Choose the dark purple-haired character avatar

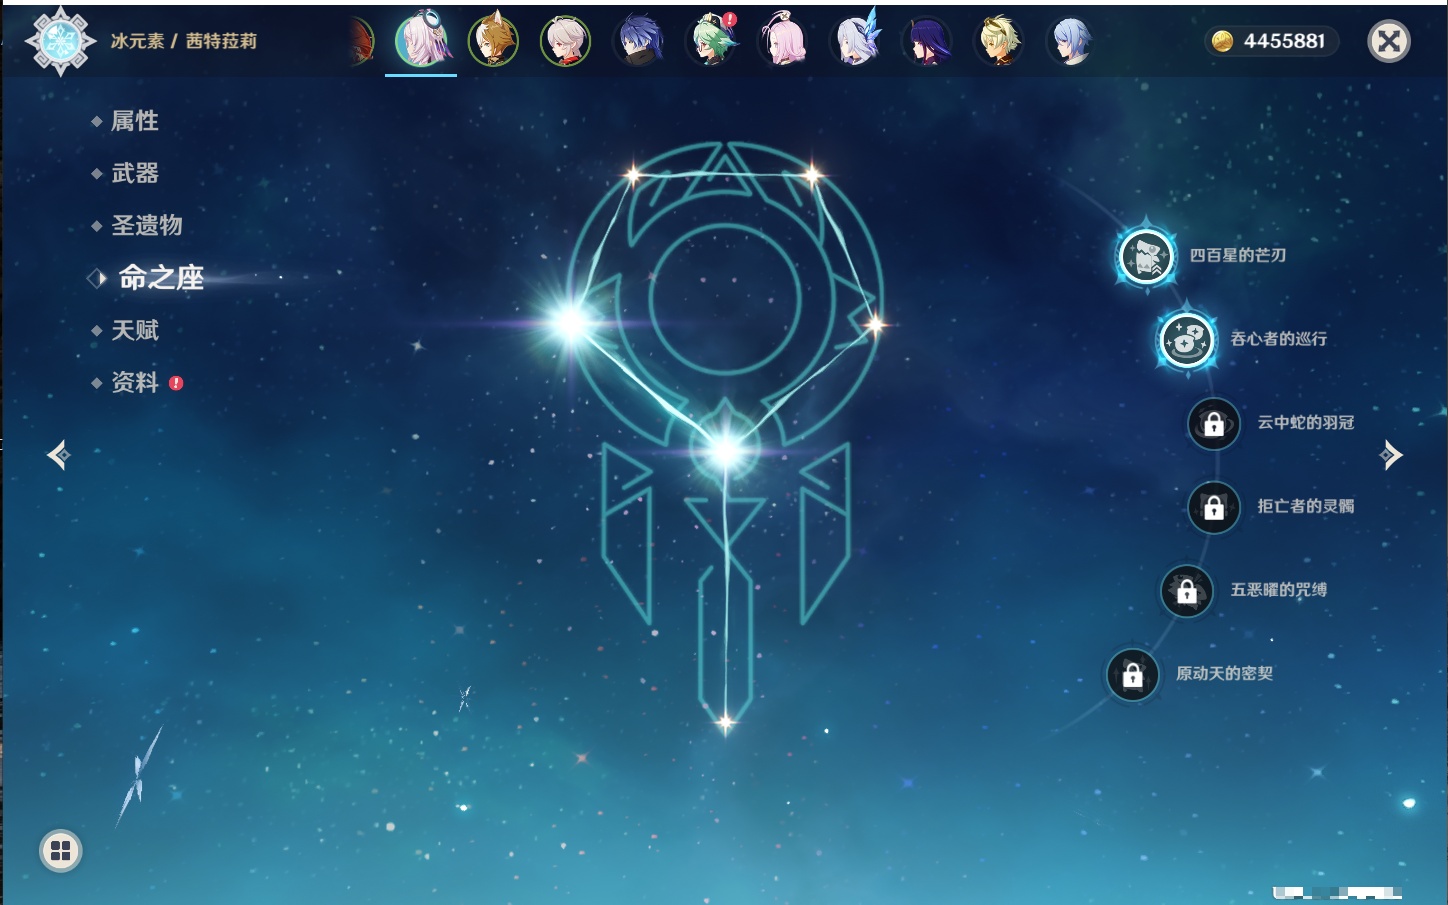[928, 41]
